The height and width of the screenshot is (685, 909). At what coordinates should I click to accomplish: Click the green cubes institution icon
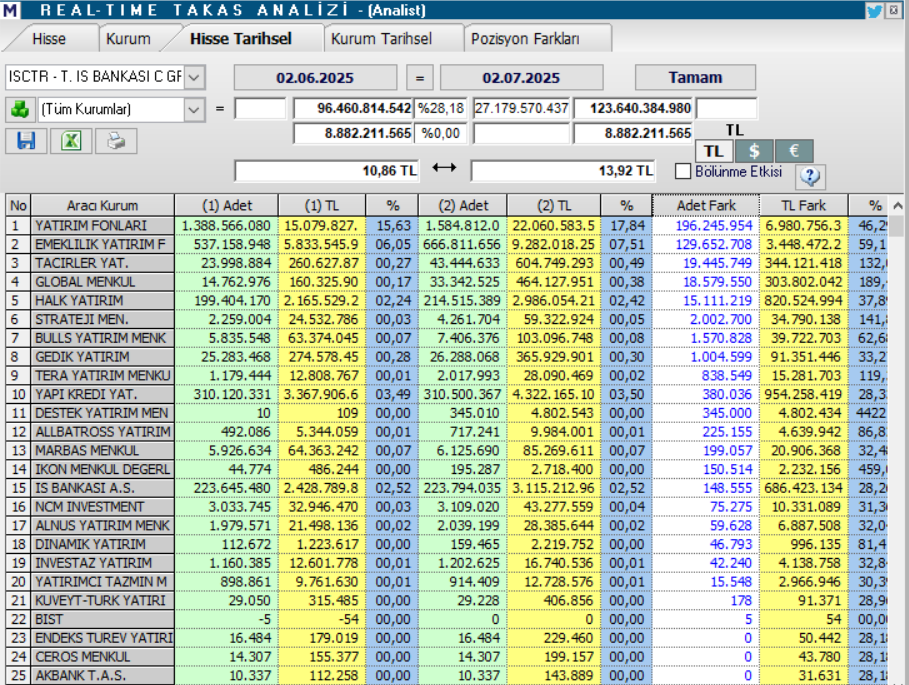click(20, 109)
